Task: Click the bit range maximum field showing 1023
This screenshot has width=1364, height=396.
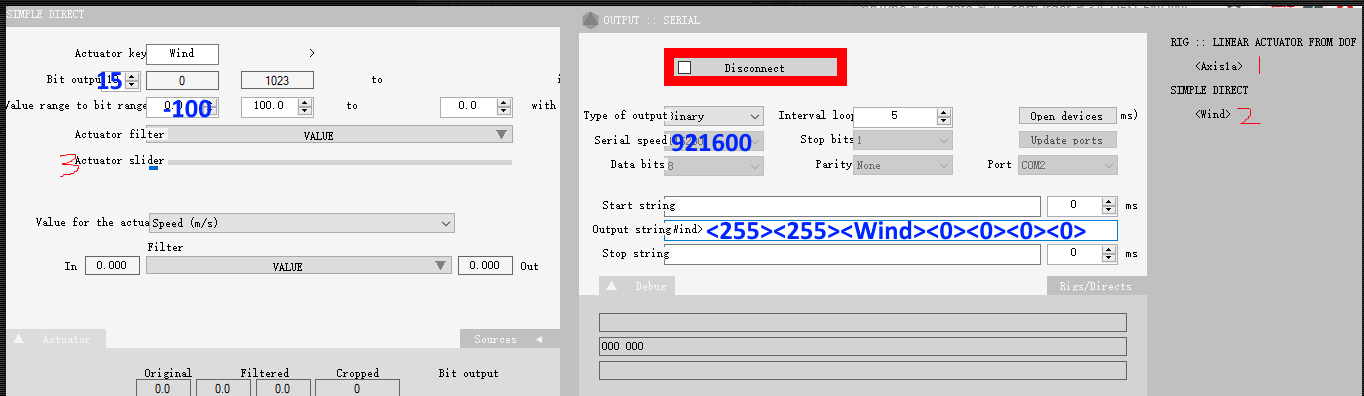Action: tap(278, 80)
